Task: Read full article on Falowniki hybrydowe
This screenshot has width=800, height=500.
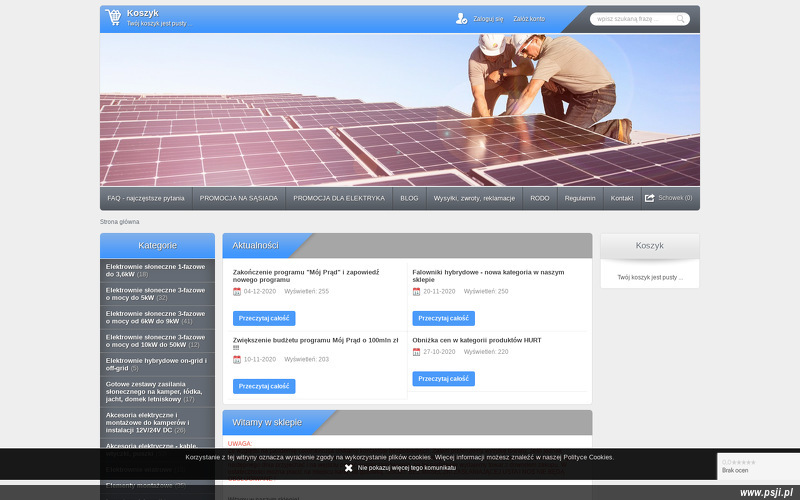Action: tap(443, 318)
